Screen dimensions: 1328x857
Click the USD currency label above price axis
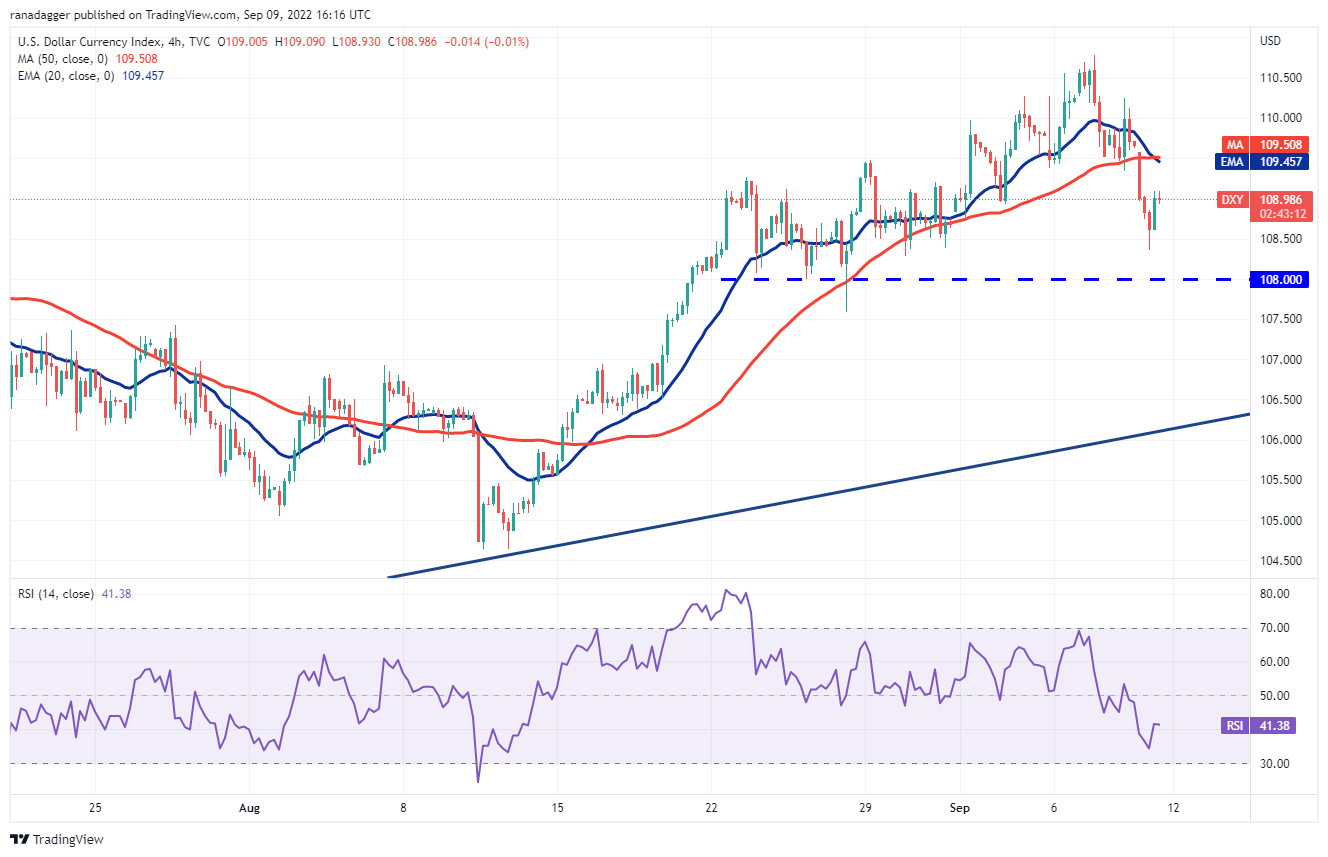click(x=1271, y=42)
